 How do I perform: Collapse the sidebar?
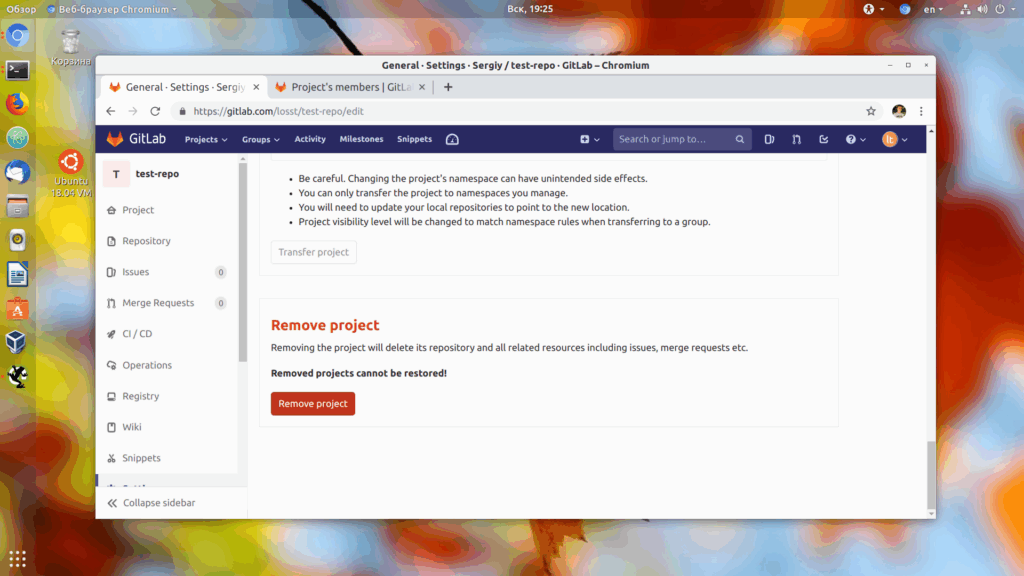151,503
